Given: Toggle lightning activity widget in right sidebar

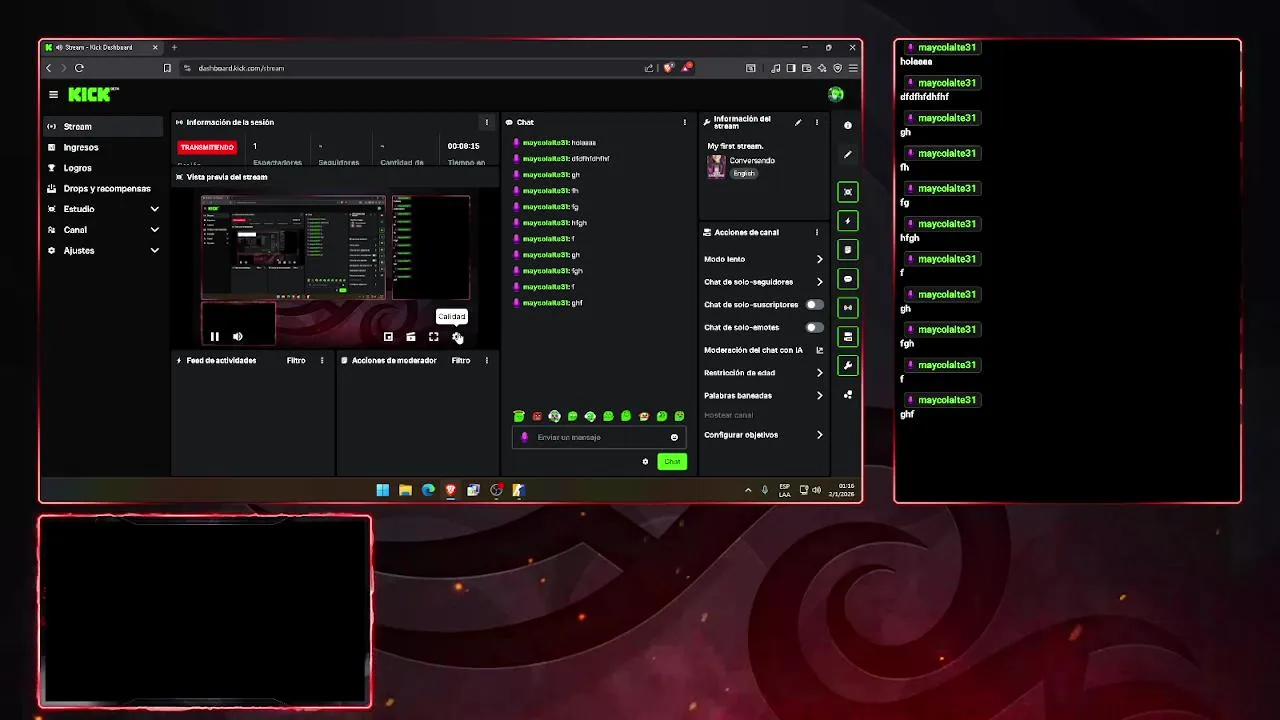Looking at the screenshot, I should [x=848, y=221].
